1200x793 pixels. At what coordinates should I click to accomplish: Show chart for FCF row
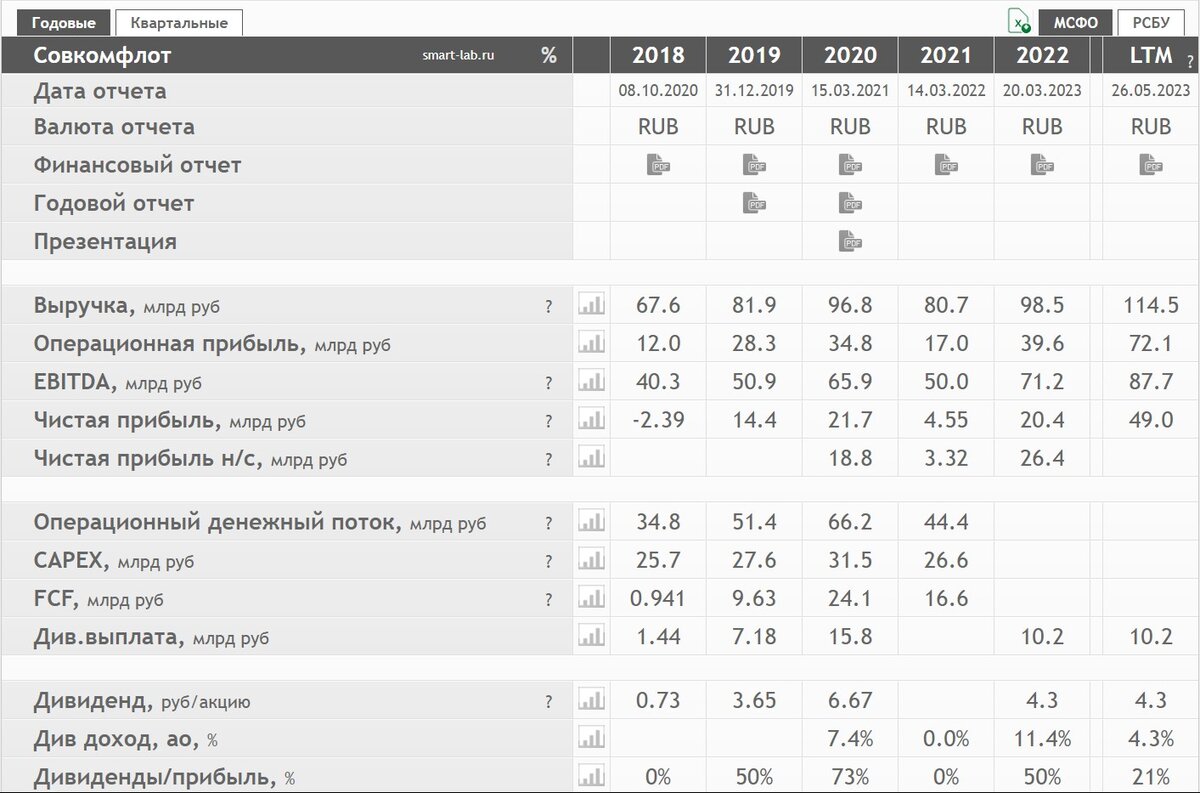point(592,598)
